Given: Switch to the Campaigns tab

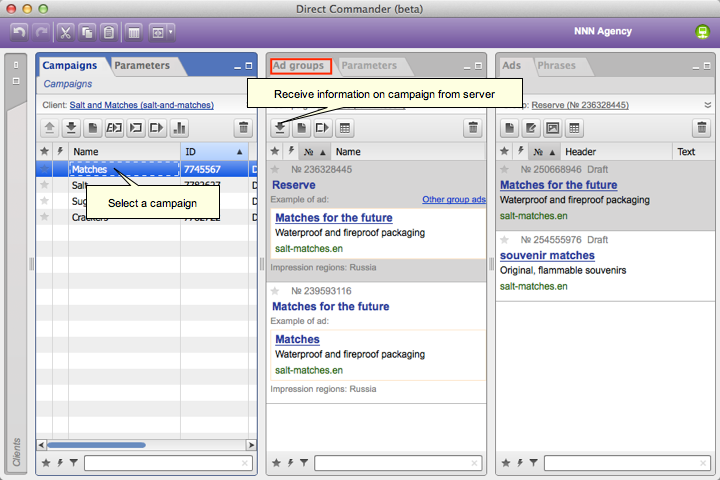Looking at the screenshot, I should point(70,65).
